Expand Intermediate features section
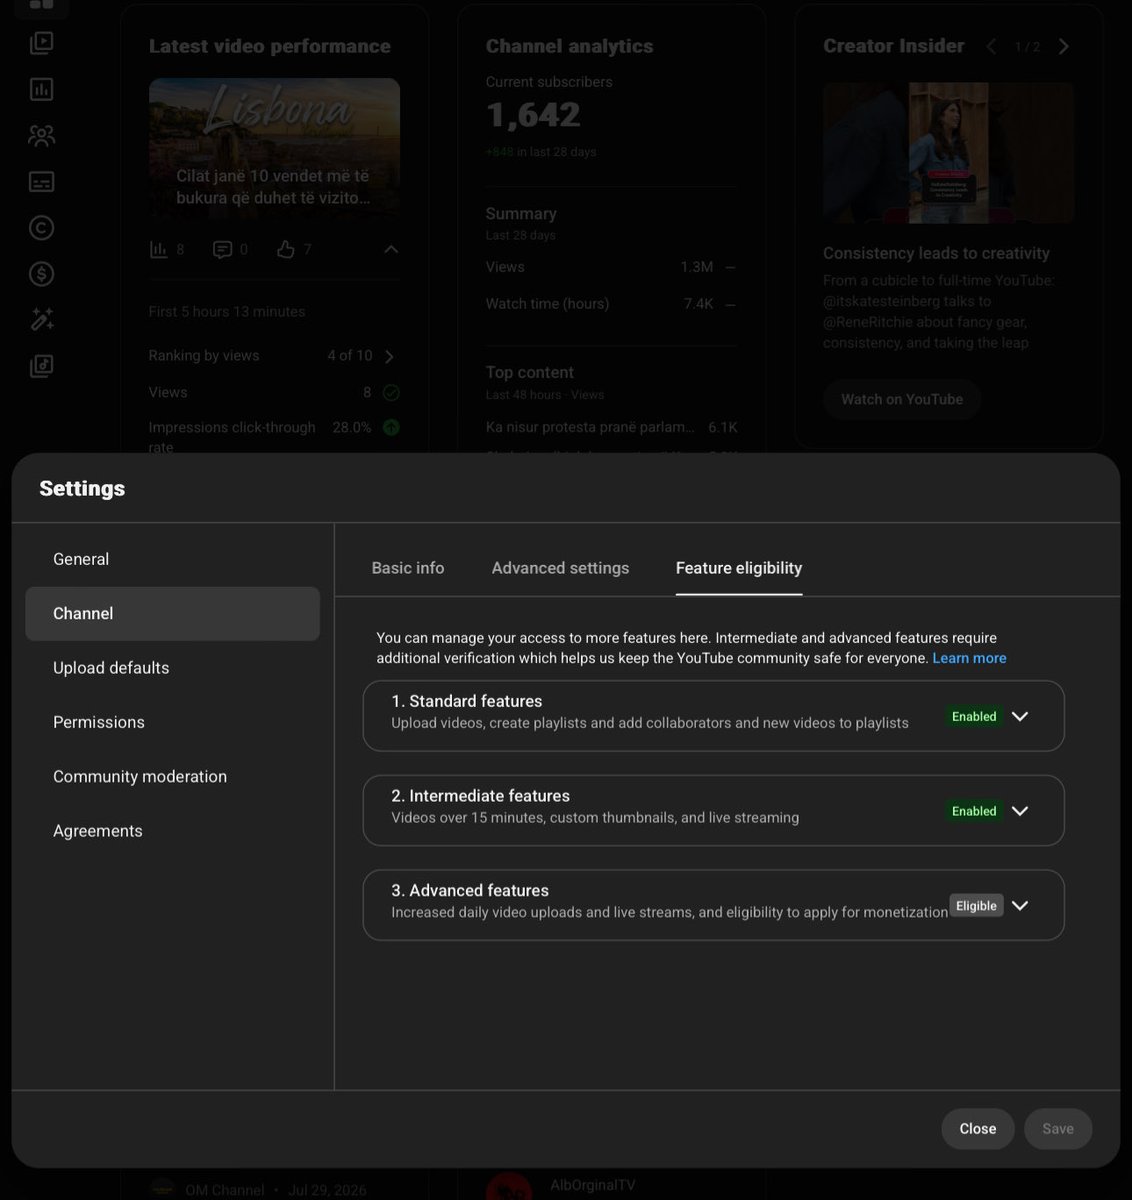The image size is (1132, 1200). coord(1020,811)
